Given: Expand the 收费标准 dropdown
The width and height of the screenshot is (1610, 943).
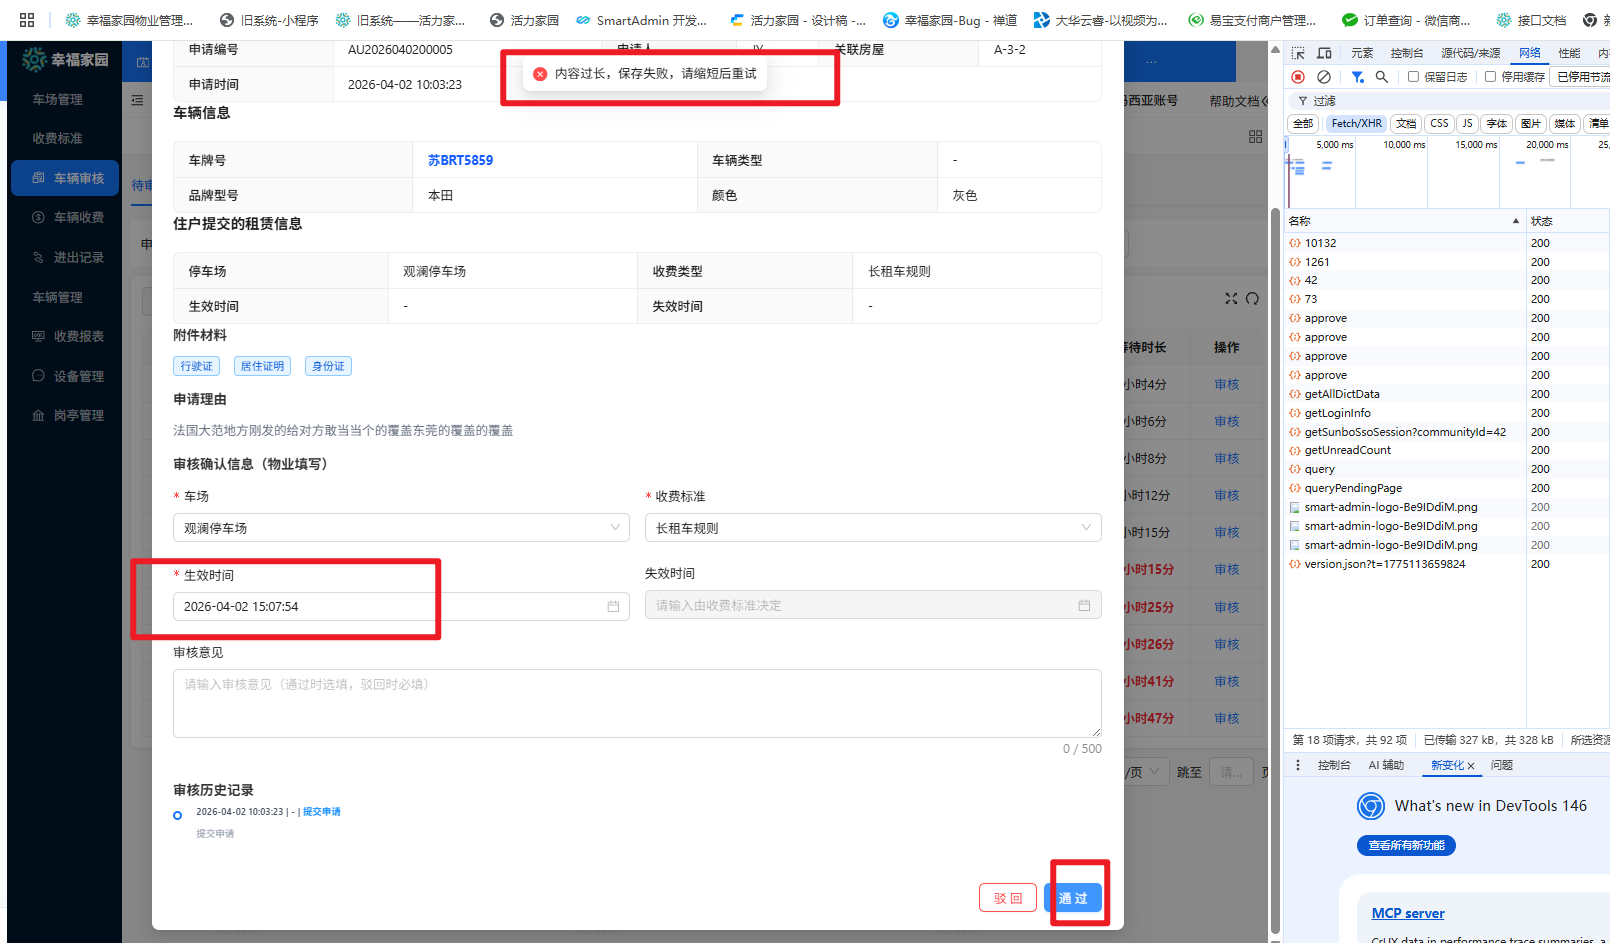Looking at the screenshot, I should click(872, 528).
